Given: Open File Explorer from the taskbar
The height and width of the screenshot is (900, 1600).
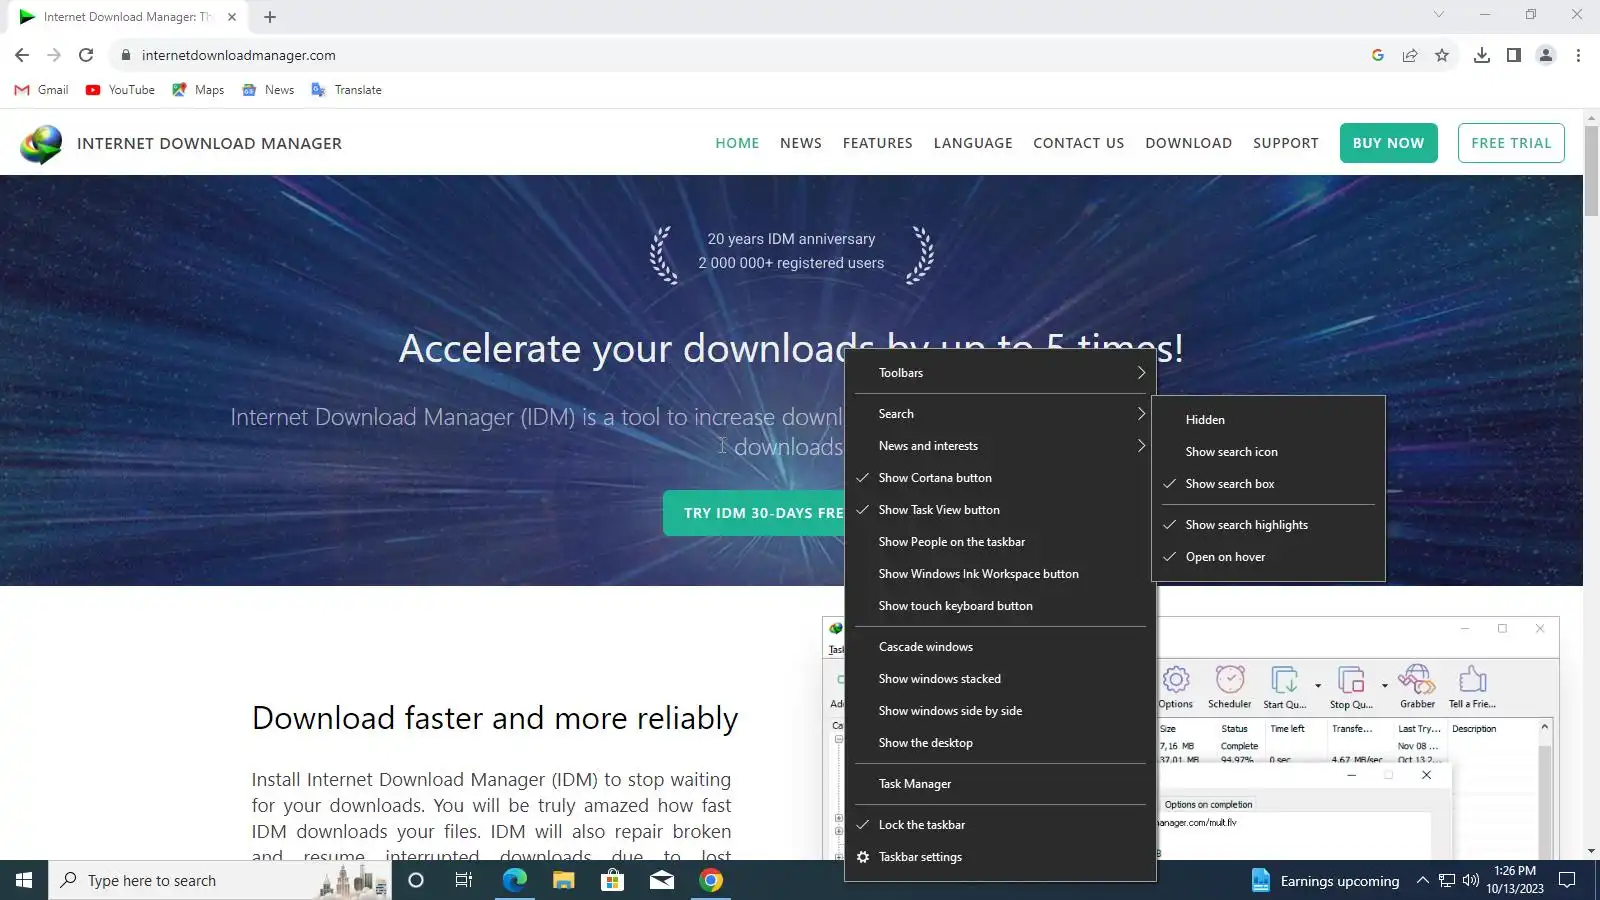Looking at the screenshot, I should click(x=563, y=880).
